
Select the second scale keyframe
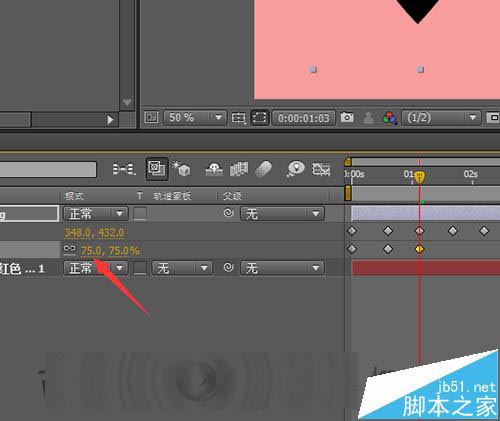click(388, 249)
